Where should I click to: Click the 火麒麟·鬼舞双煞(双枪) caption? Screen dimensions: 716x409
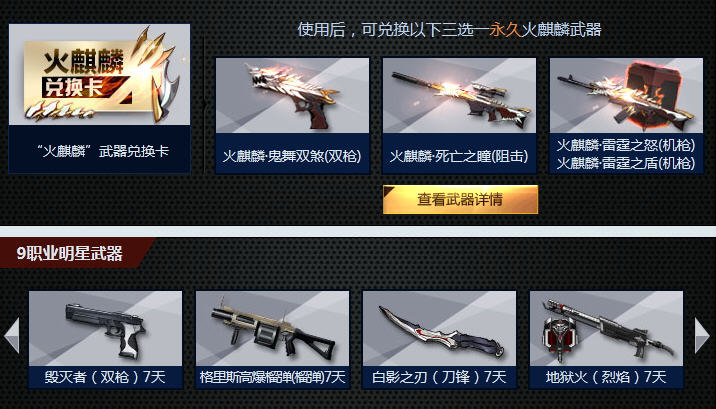(x=292, y=156)
